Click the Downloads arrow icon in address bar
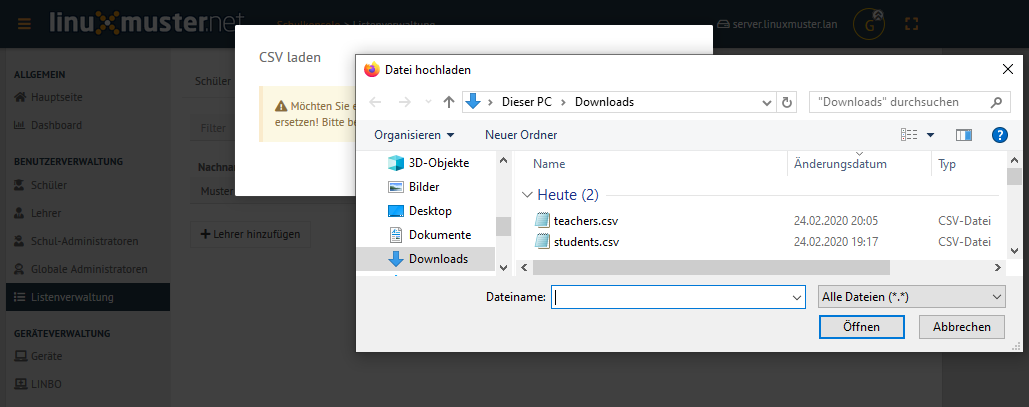The image size is (1029, 407). tap(473, 102)
